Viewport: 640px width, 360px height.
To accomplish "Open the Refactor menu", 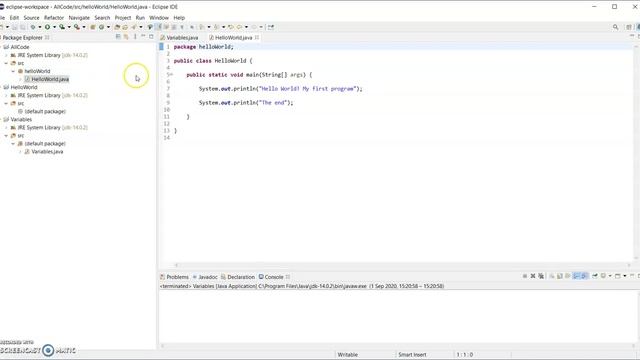I will pyautogui.click(x=54, y=18).
